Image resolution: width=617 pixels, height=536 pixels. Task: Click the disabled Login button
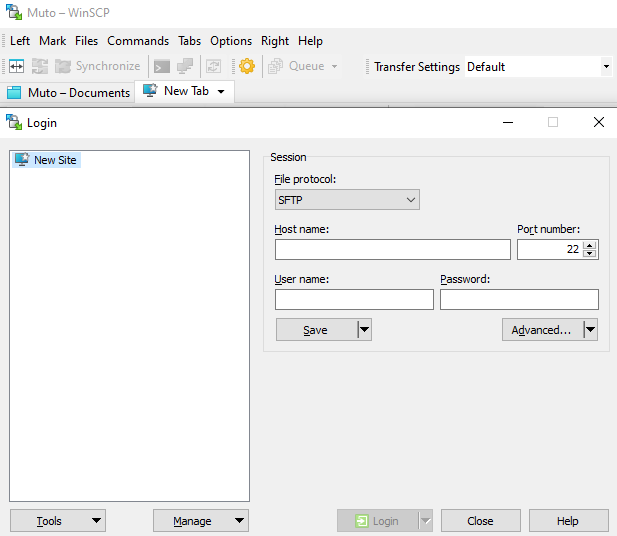(377, 521)
